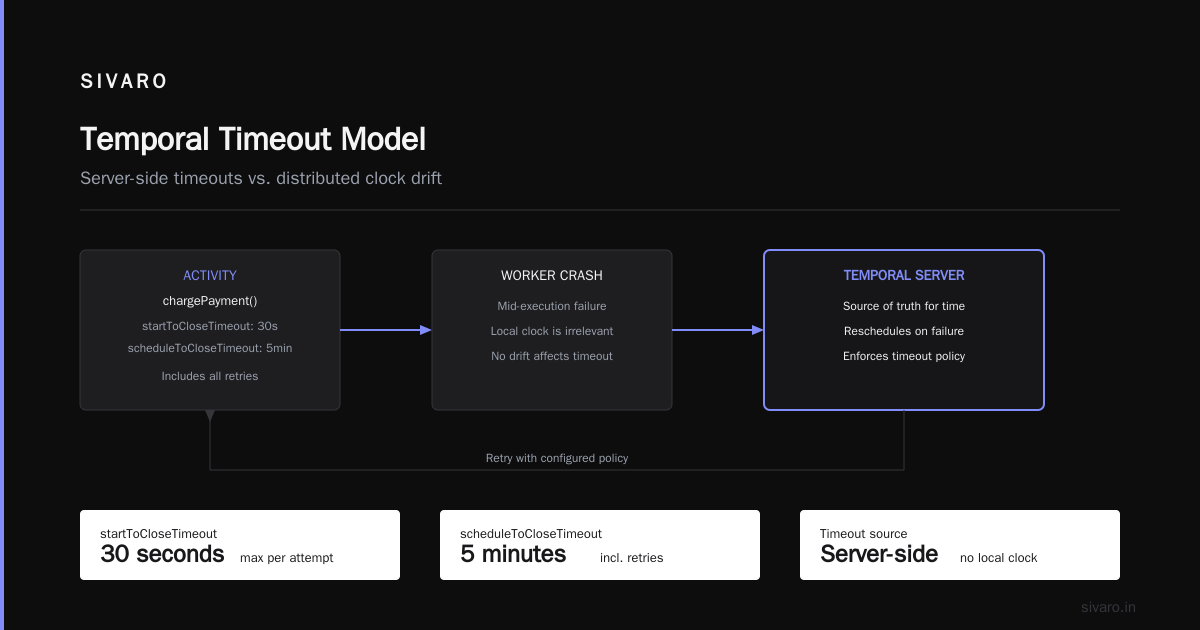The width and height of the screenshot is (1200, 630).
Task: Click 'startToCloseTimeout: 30s' line
Action: (210, 326)
